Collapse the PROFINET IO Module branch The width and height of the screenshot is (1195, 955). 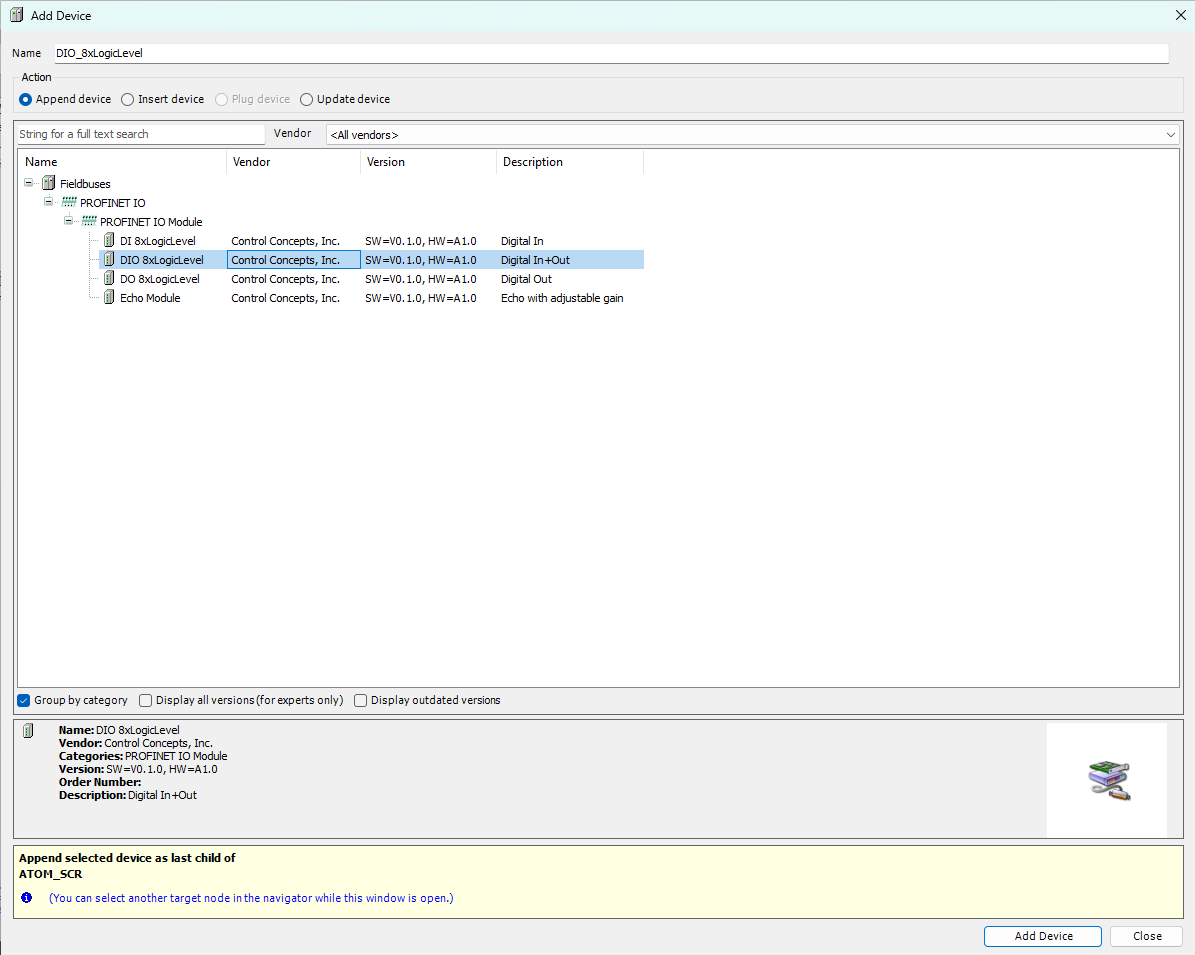click(68, 221)
